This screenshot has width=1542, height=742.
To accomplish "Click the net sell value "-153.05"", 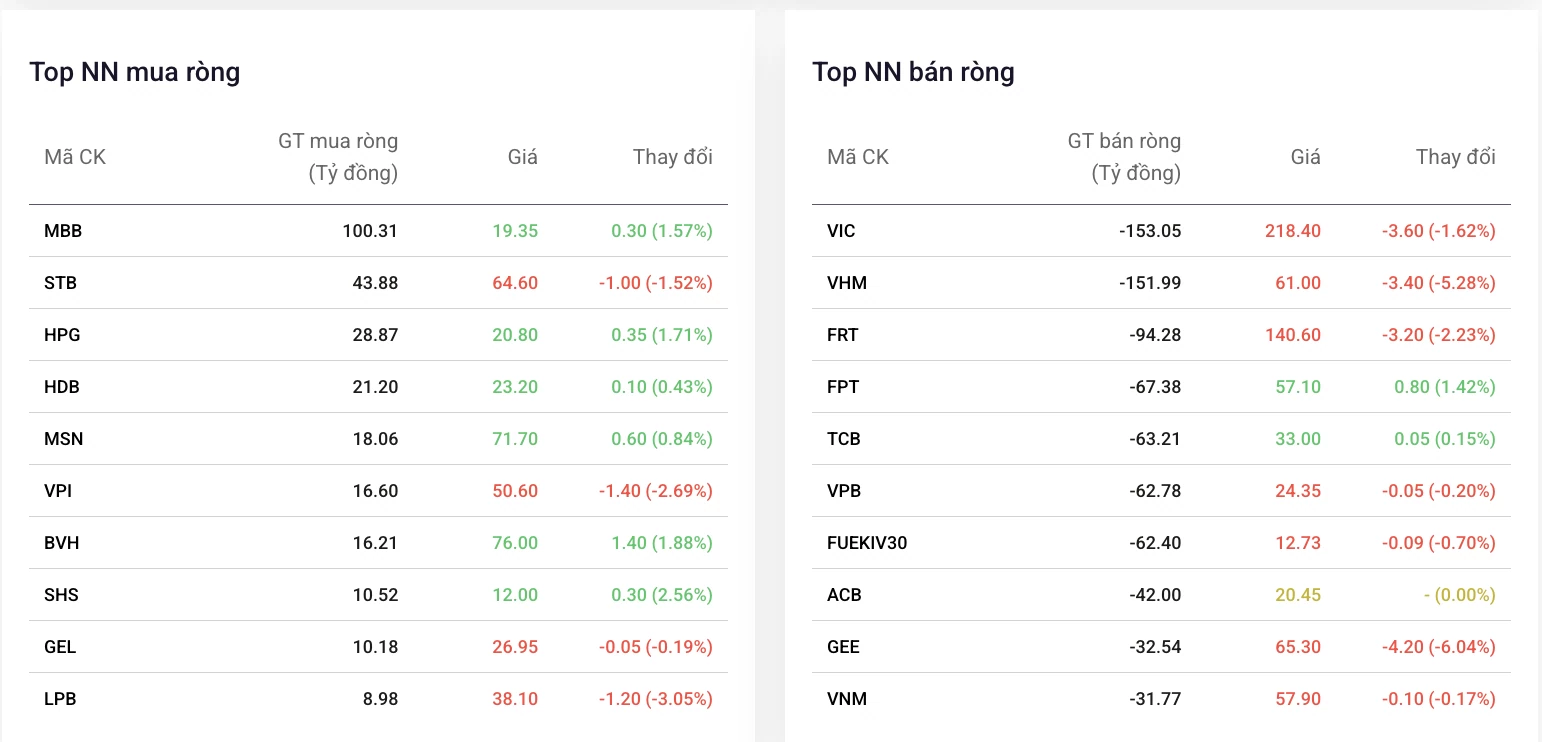I will pos(1150,231).
